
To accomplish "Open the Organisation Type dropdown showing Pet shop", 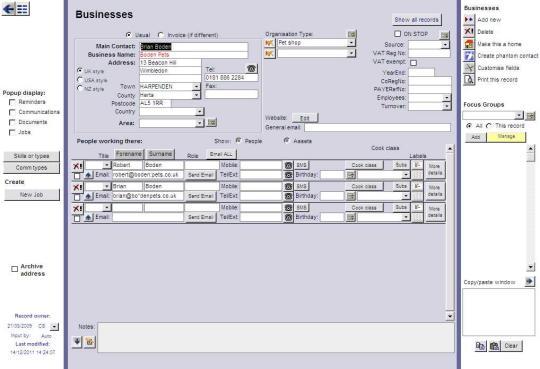I will (x=351, y=43).
